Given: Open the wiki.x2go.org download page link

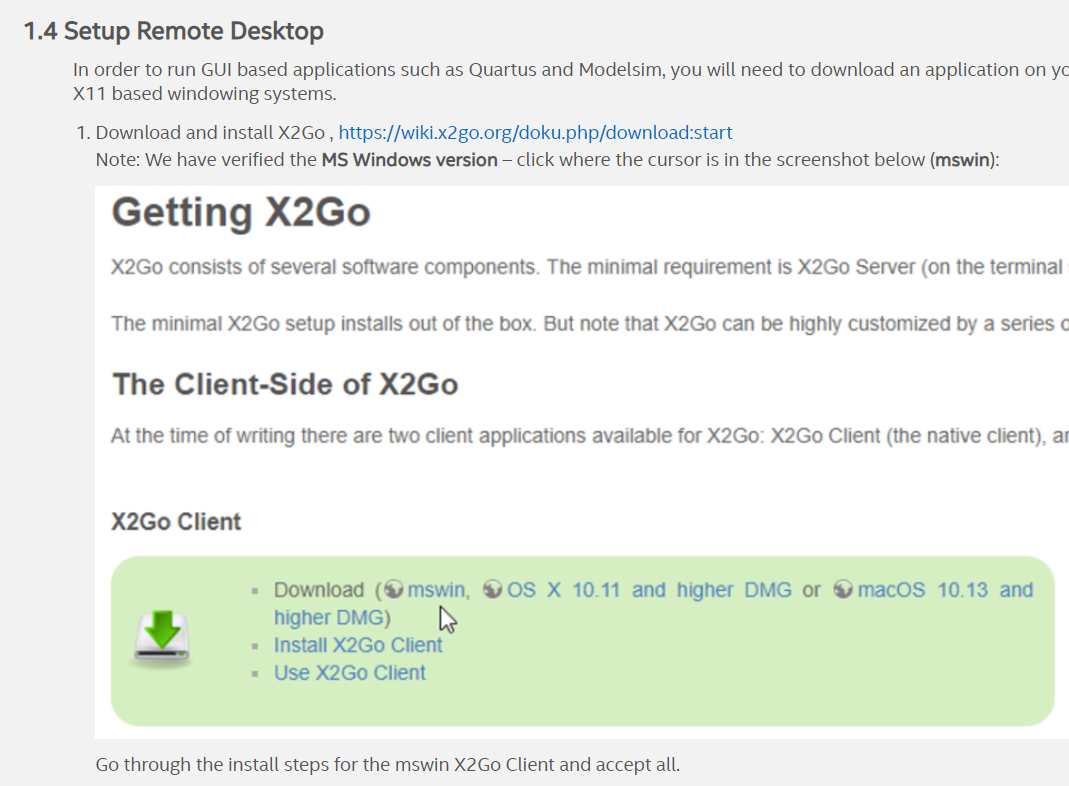Looking at the screenshot, I should point(535,131).
